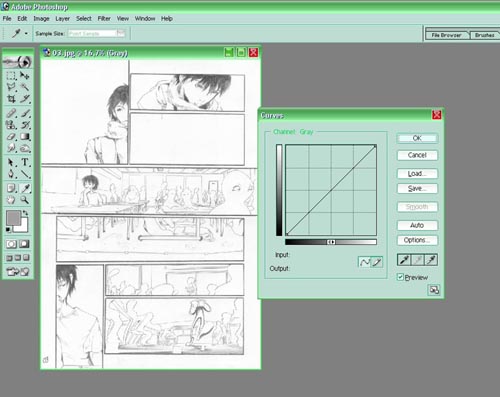Image resolution: width=500 pixels, height=397 pixels.
Task: Choose the Type tool
Action: [25, 162]
